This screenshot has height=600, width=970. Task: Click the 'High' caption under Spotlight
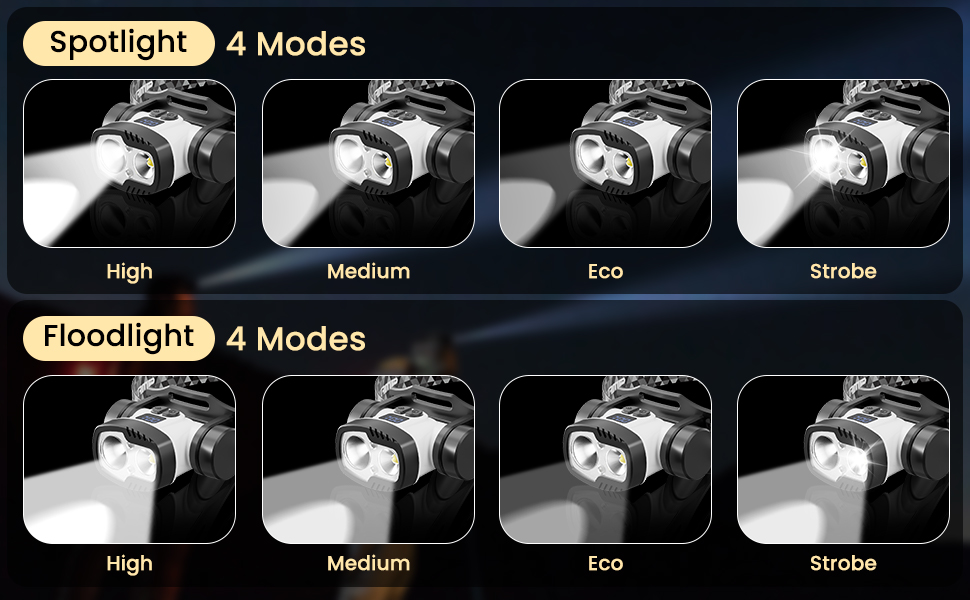click(129, 272)
